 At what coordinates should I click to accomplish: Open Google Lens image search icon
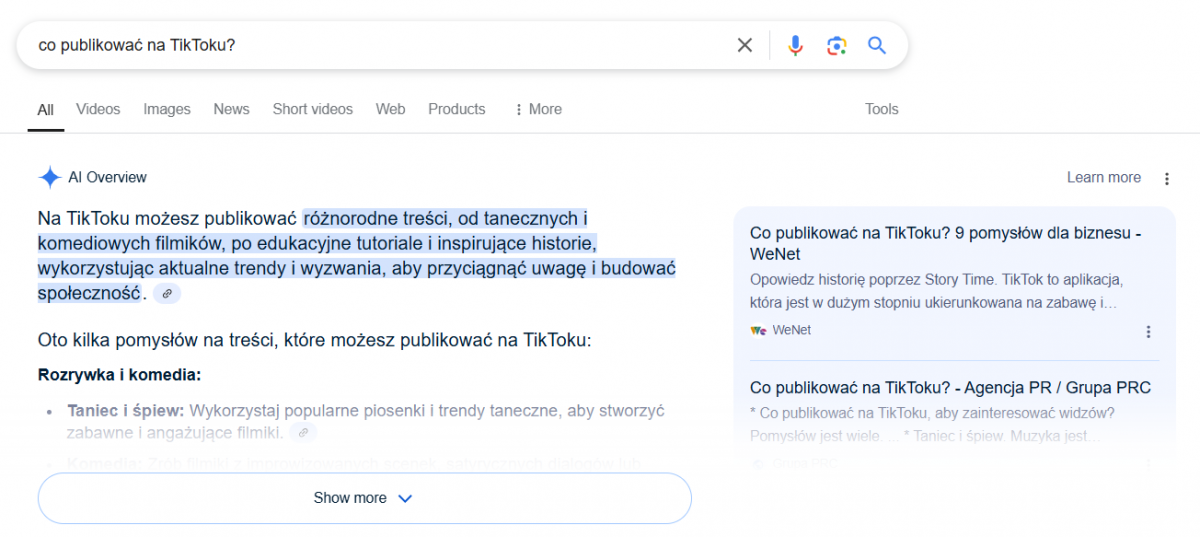coord(836,45)
